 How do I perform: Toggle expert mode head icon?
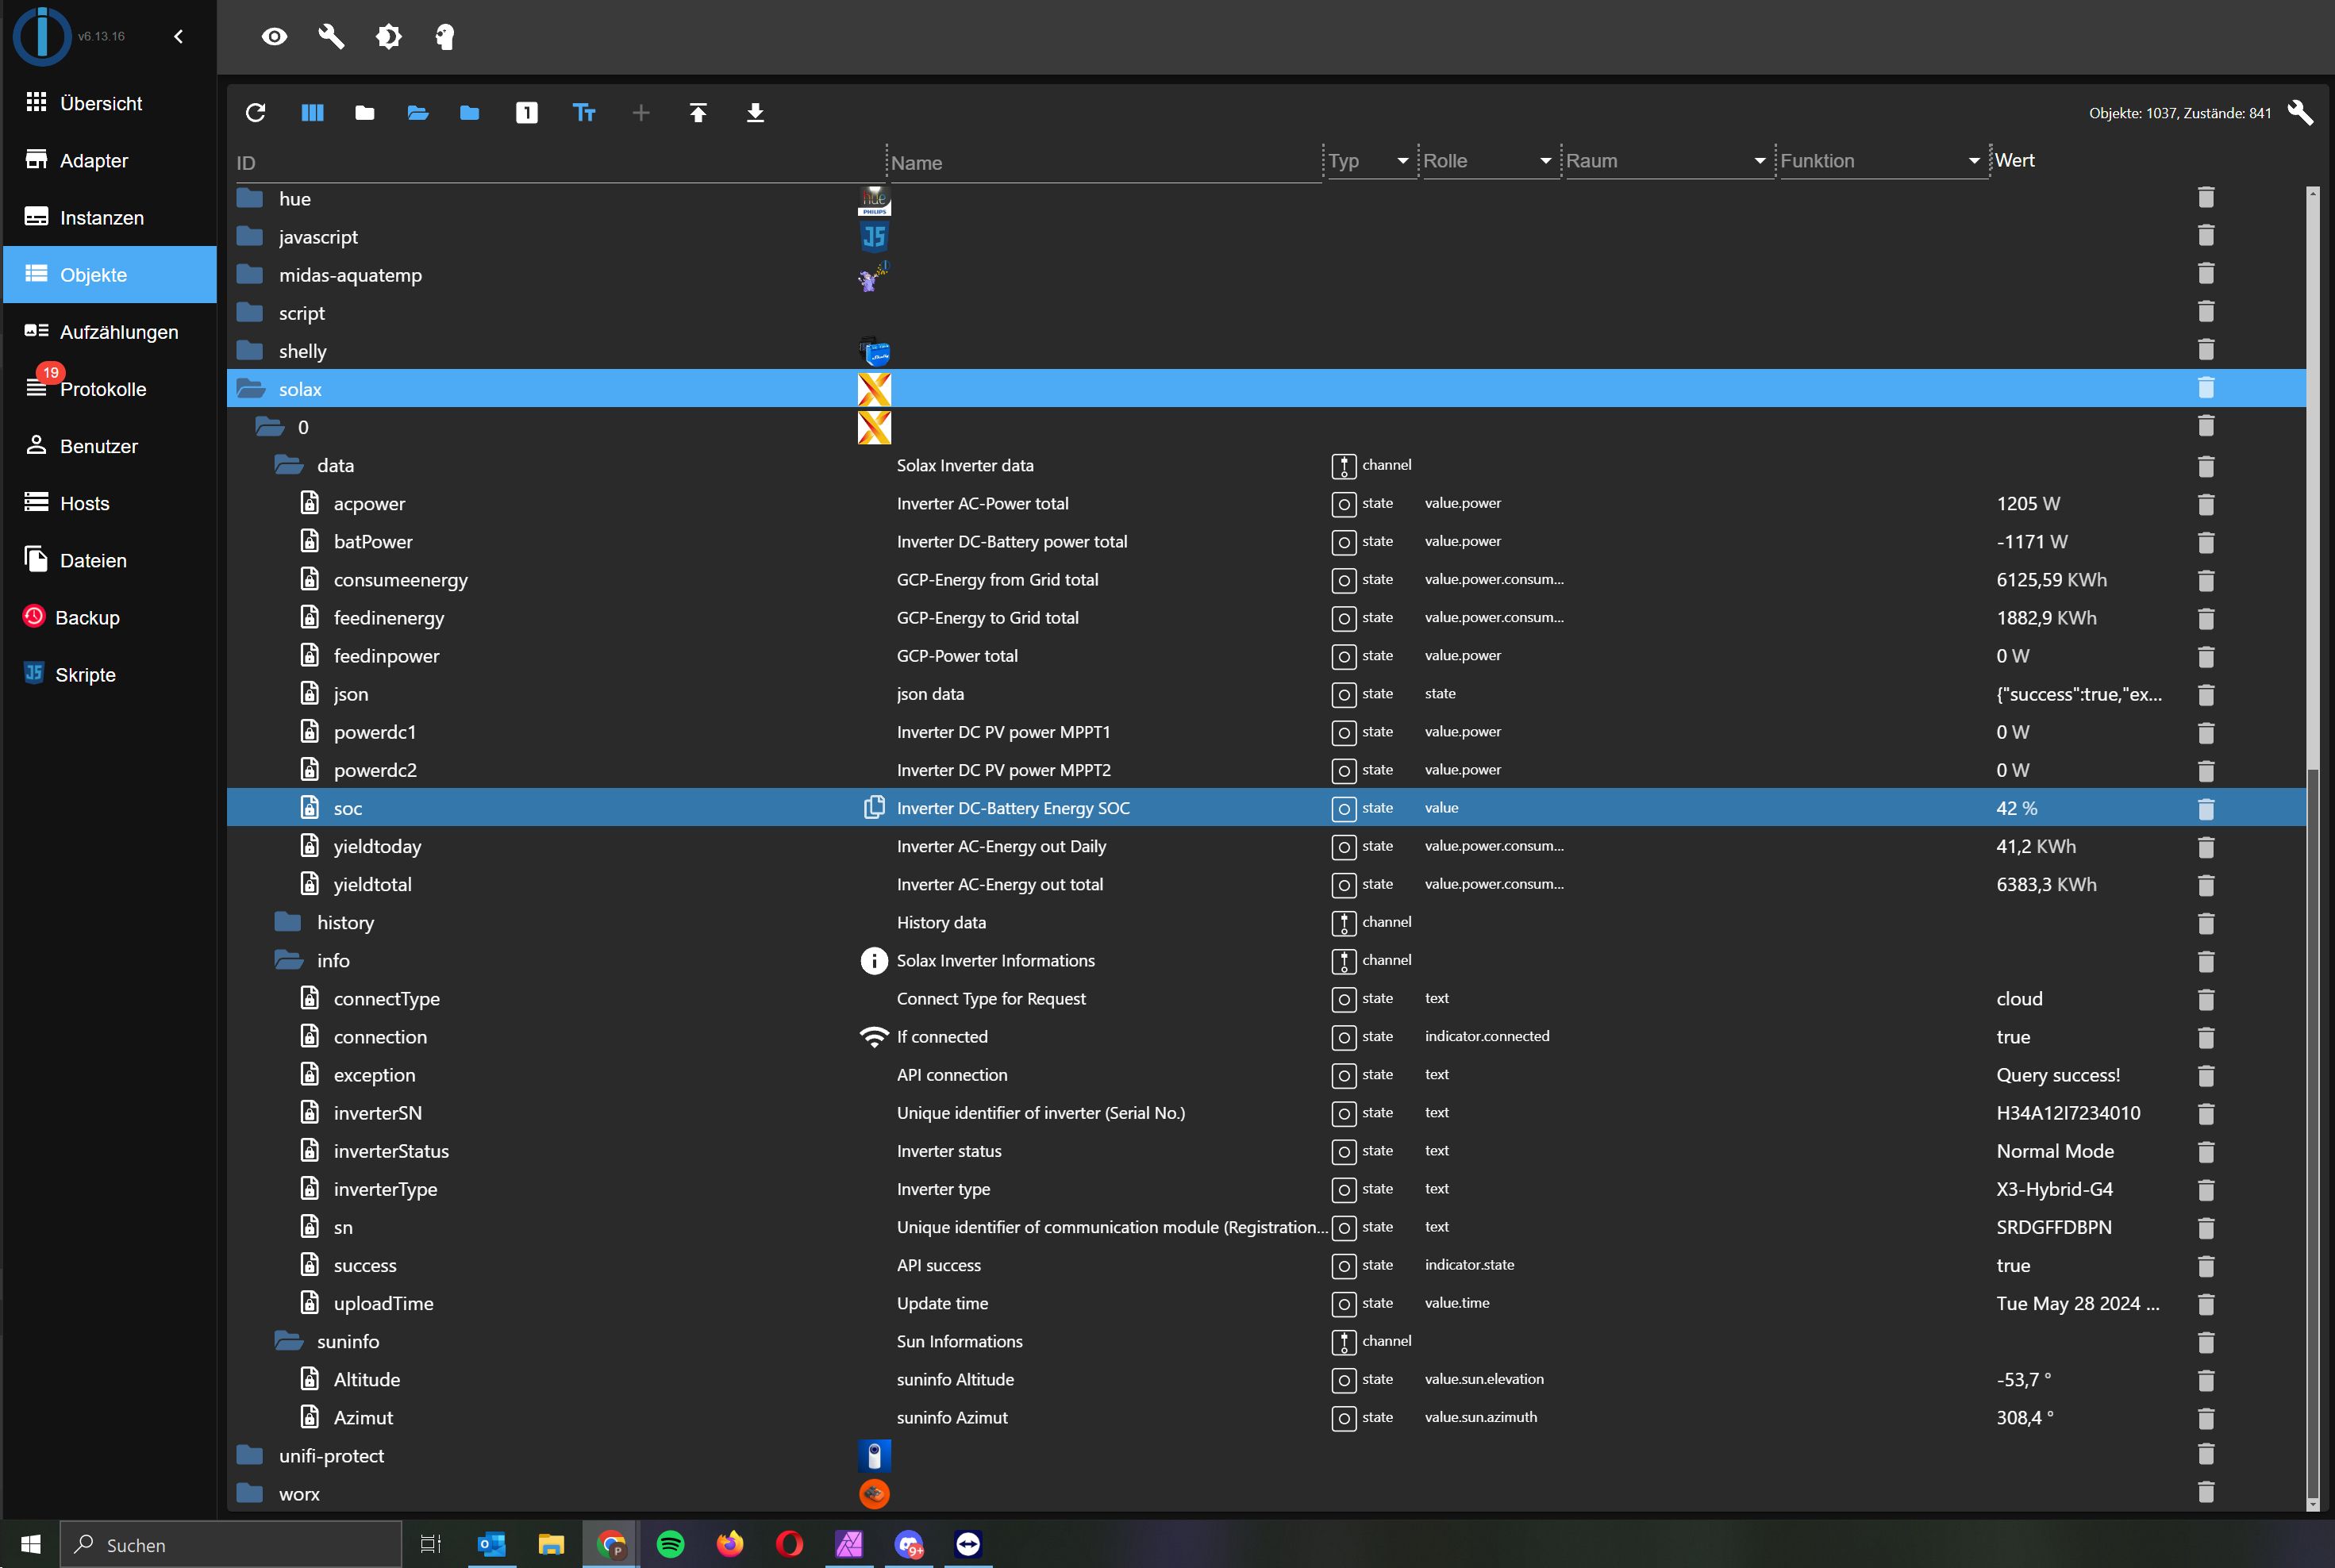[445, 37]
